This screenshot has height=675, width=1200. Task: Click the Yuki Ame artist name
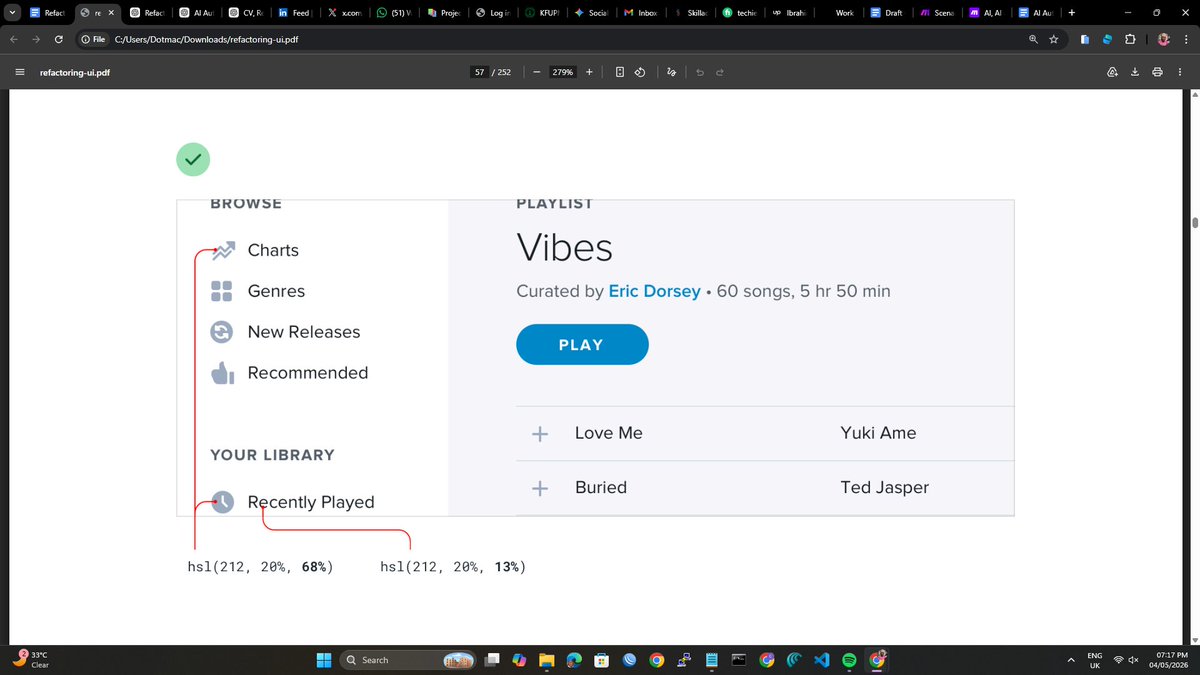click(878, 433)
